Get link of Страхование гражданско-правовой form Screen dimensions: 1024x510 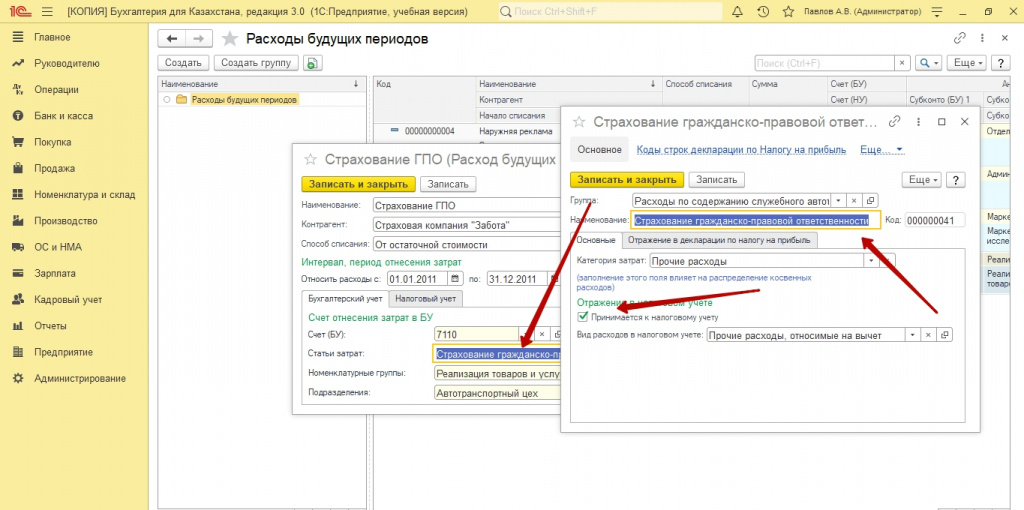point(895,121)
